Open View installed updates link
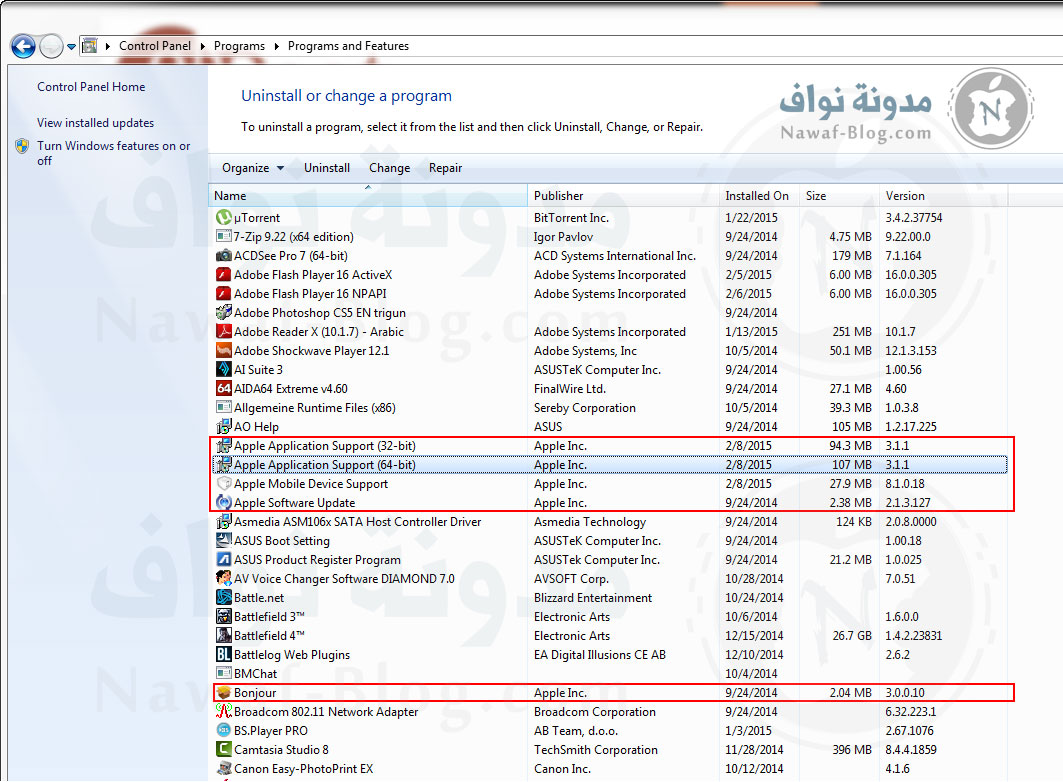Screen dimensions: 1063x782 pos(95,123)
